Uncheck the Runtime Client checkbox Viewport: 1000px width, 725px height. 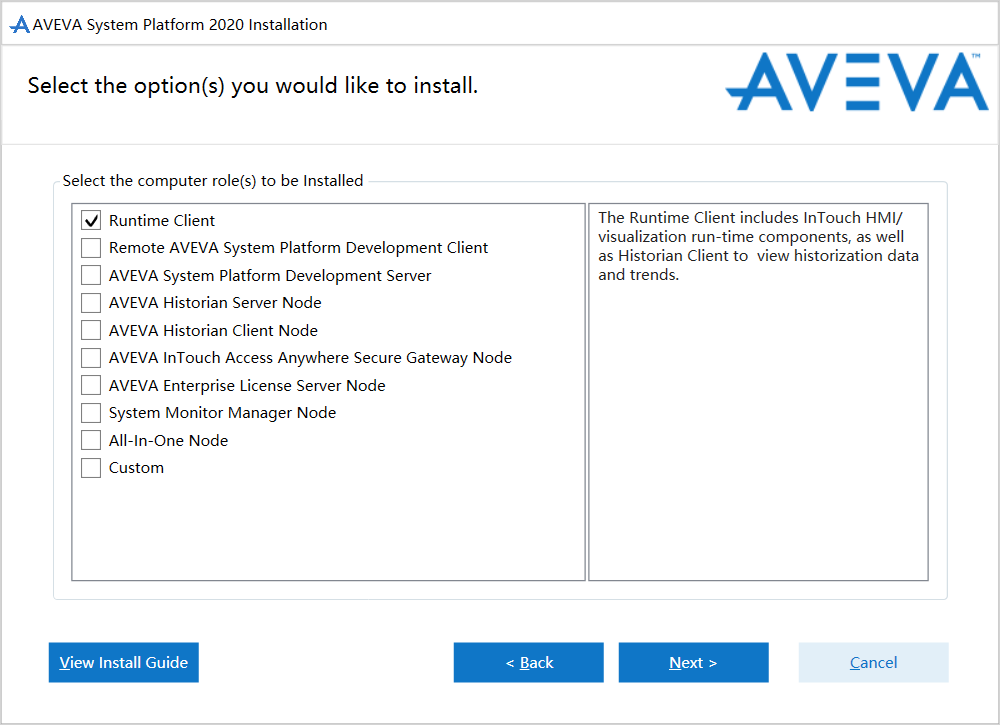click(x=91, y=221)
